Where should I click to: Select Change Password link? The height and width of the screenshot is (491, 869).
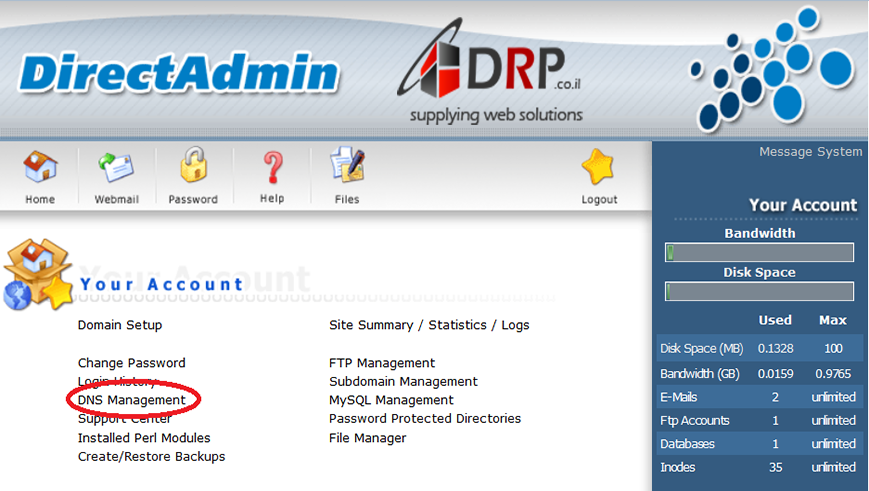tap(132, 363)
